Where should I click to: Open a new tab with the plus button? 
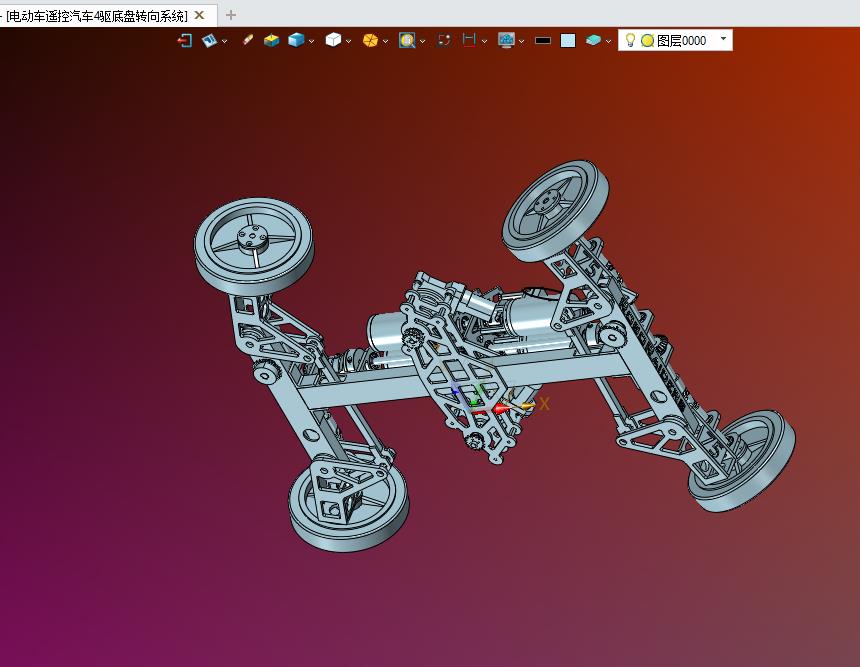231,15
